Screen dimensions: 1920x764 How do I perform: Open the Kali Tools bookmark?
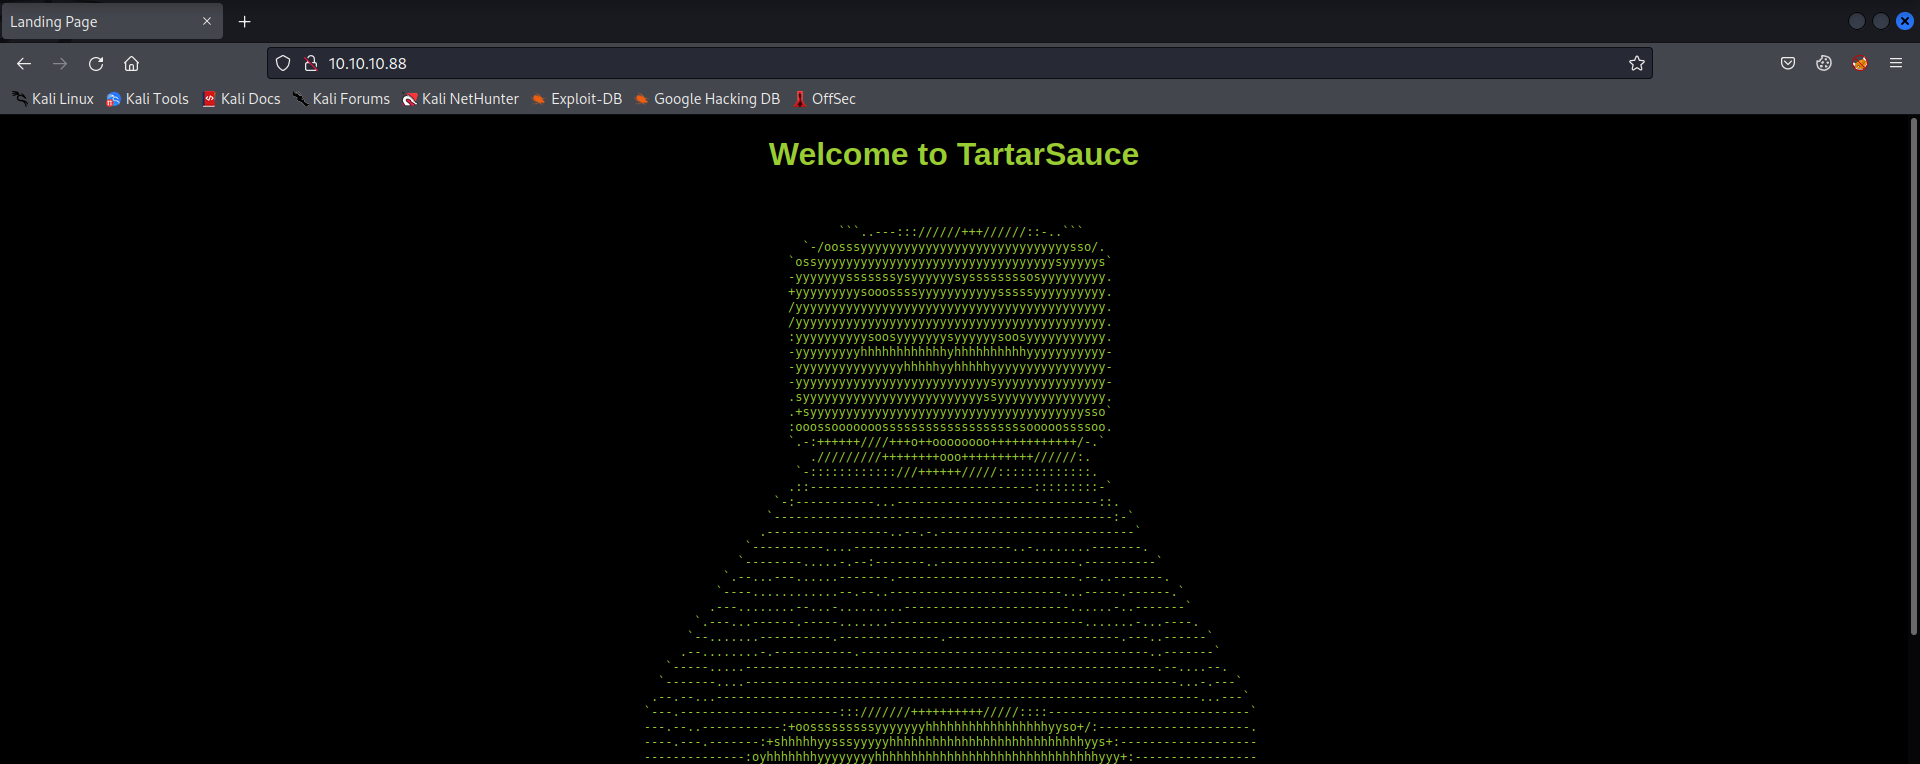tap(147, 99)
